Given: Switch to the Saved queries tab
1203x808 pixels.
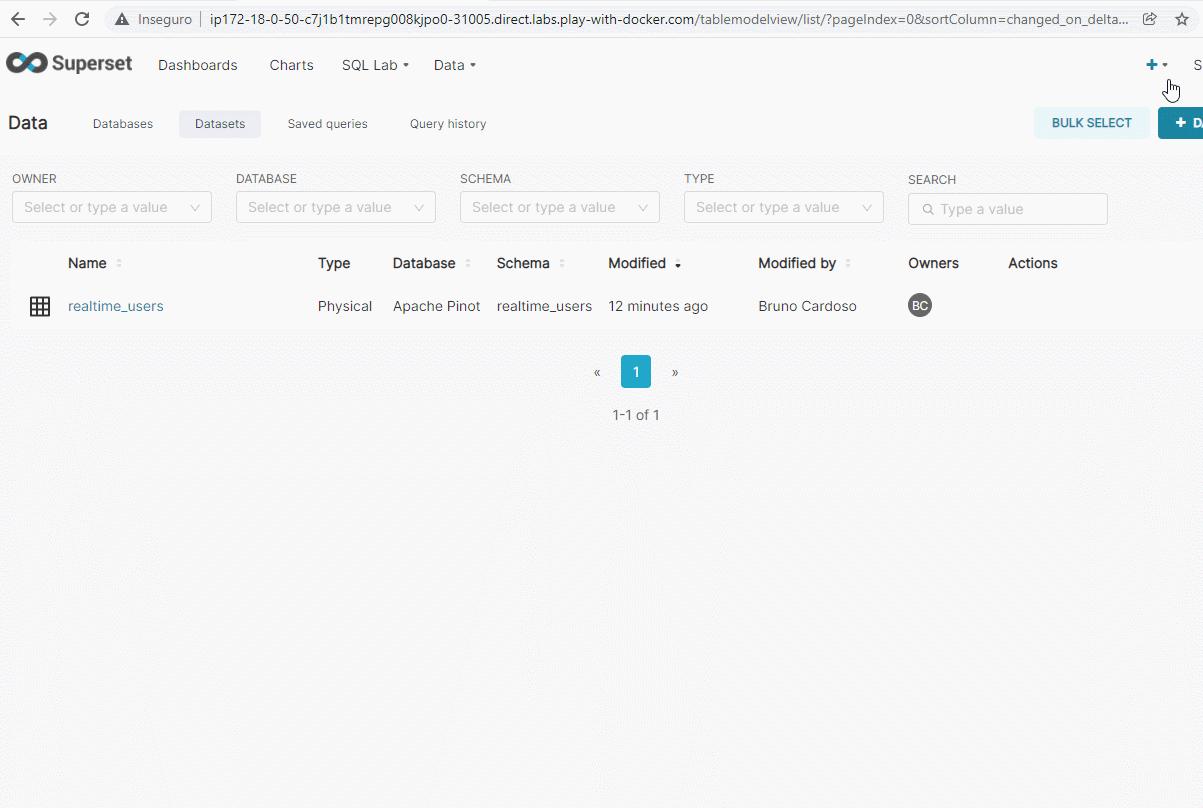Looking at the screenshot, I should click(327, 124).
